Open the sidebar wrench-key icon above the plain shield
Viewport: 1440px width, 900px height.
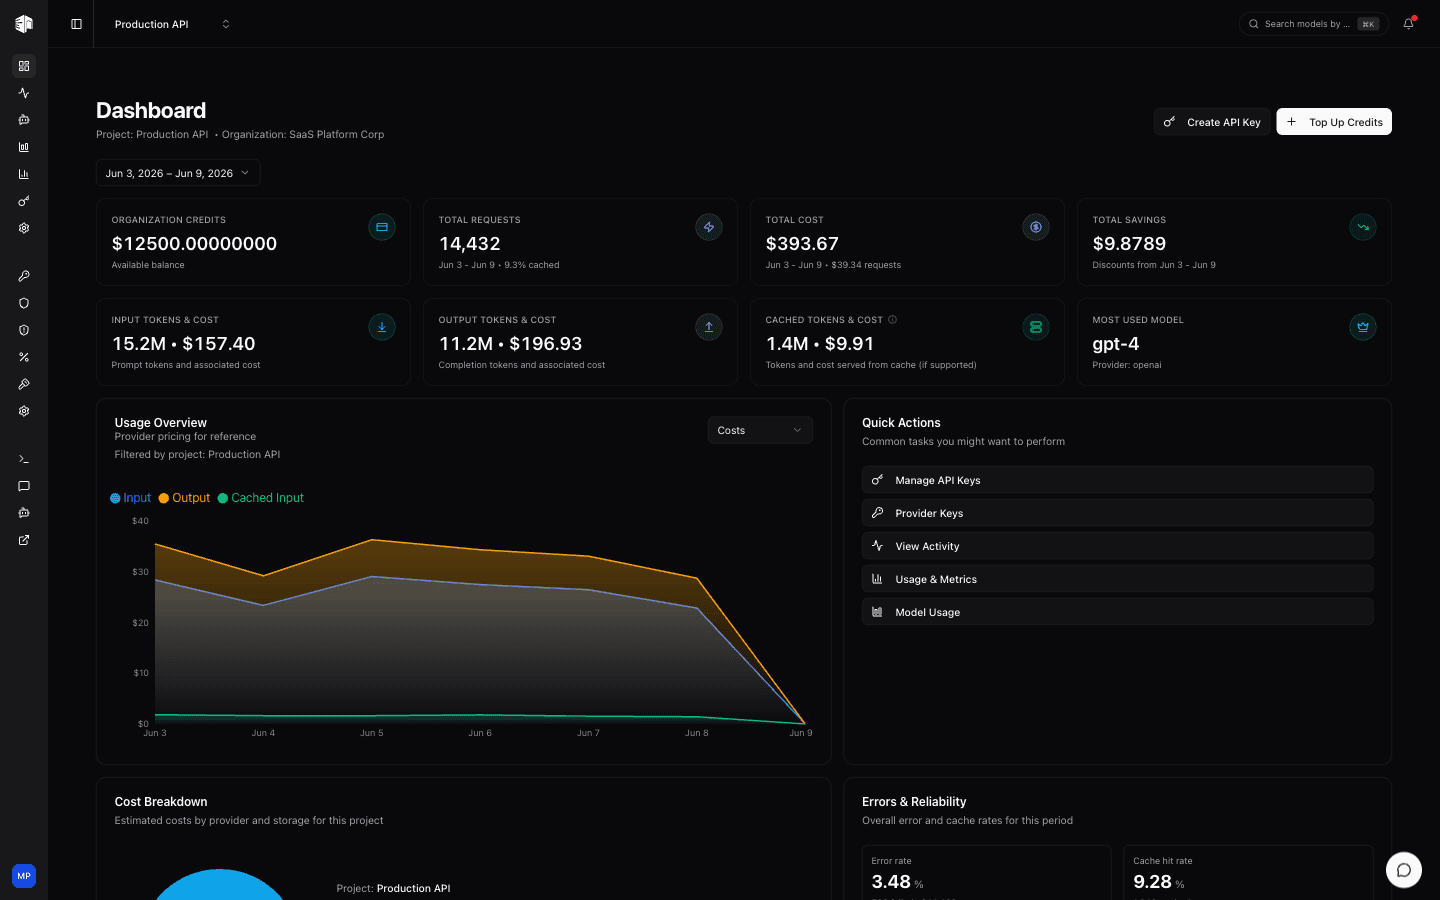point(24,276)
